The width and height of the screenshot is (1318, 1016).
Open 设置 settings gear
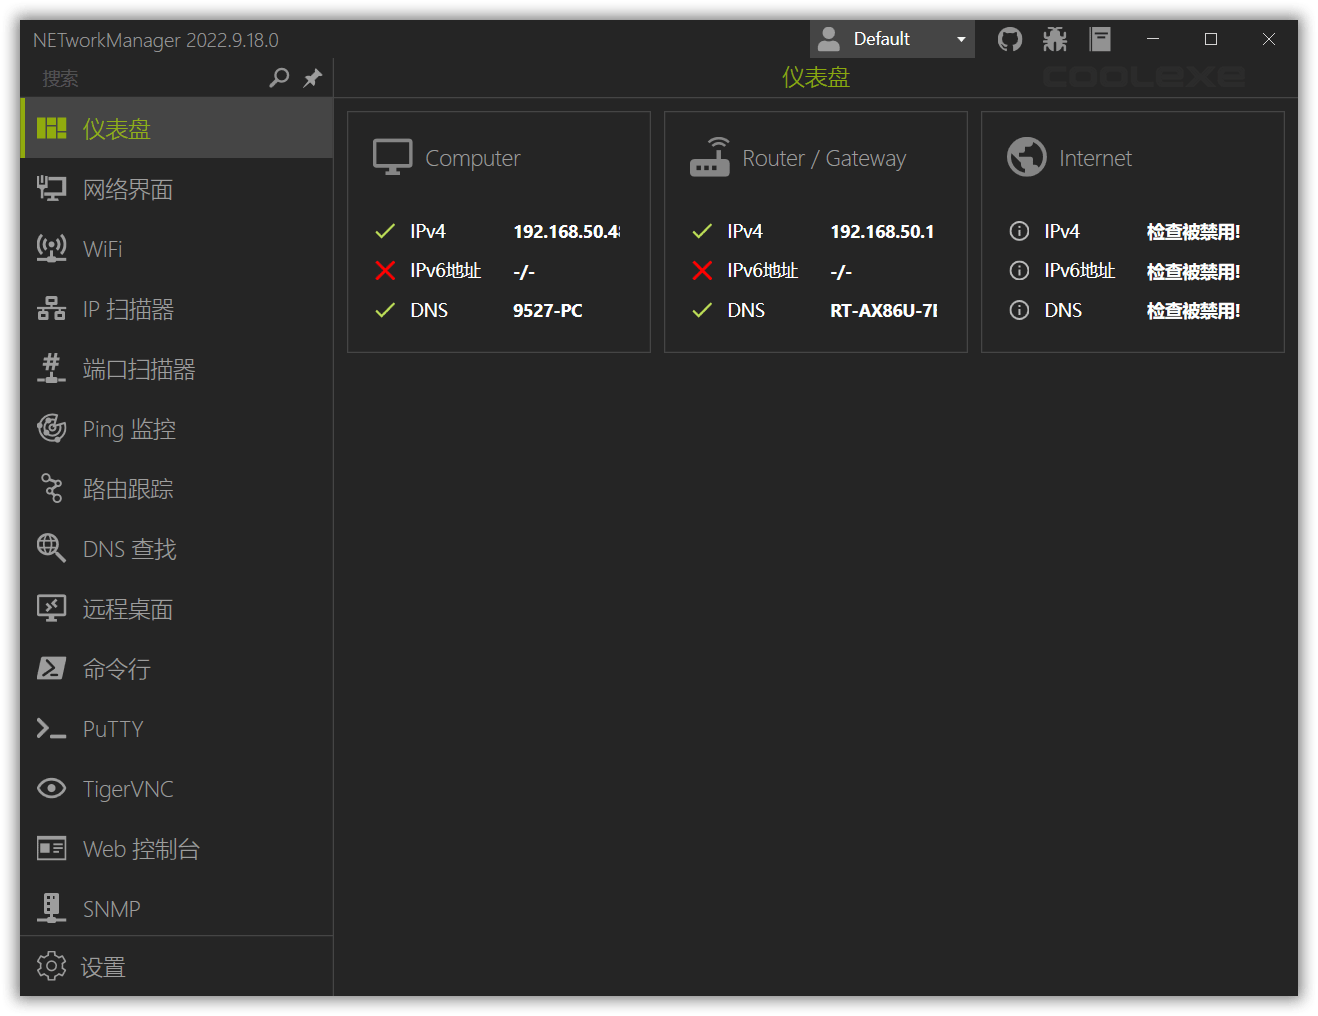(x=51, y=966)
